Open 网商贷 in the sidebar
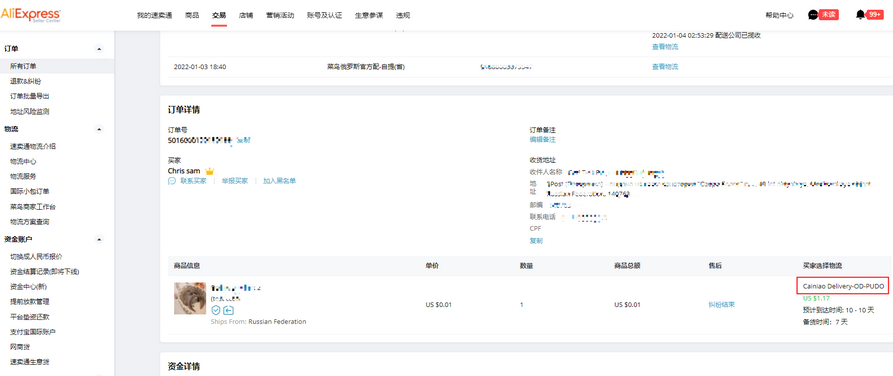Viewport: 893px width, 376px height. pos(20,346)
